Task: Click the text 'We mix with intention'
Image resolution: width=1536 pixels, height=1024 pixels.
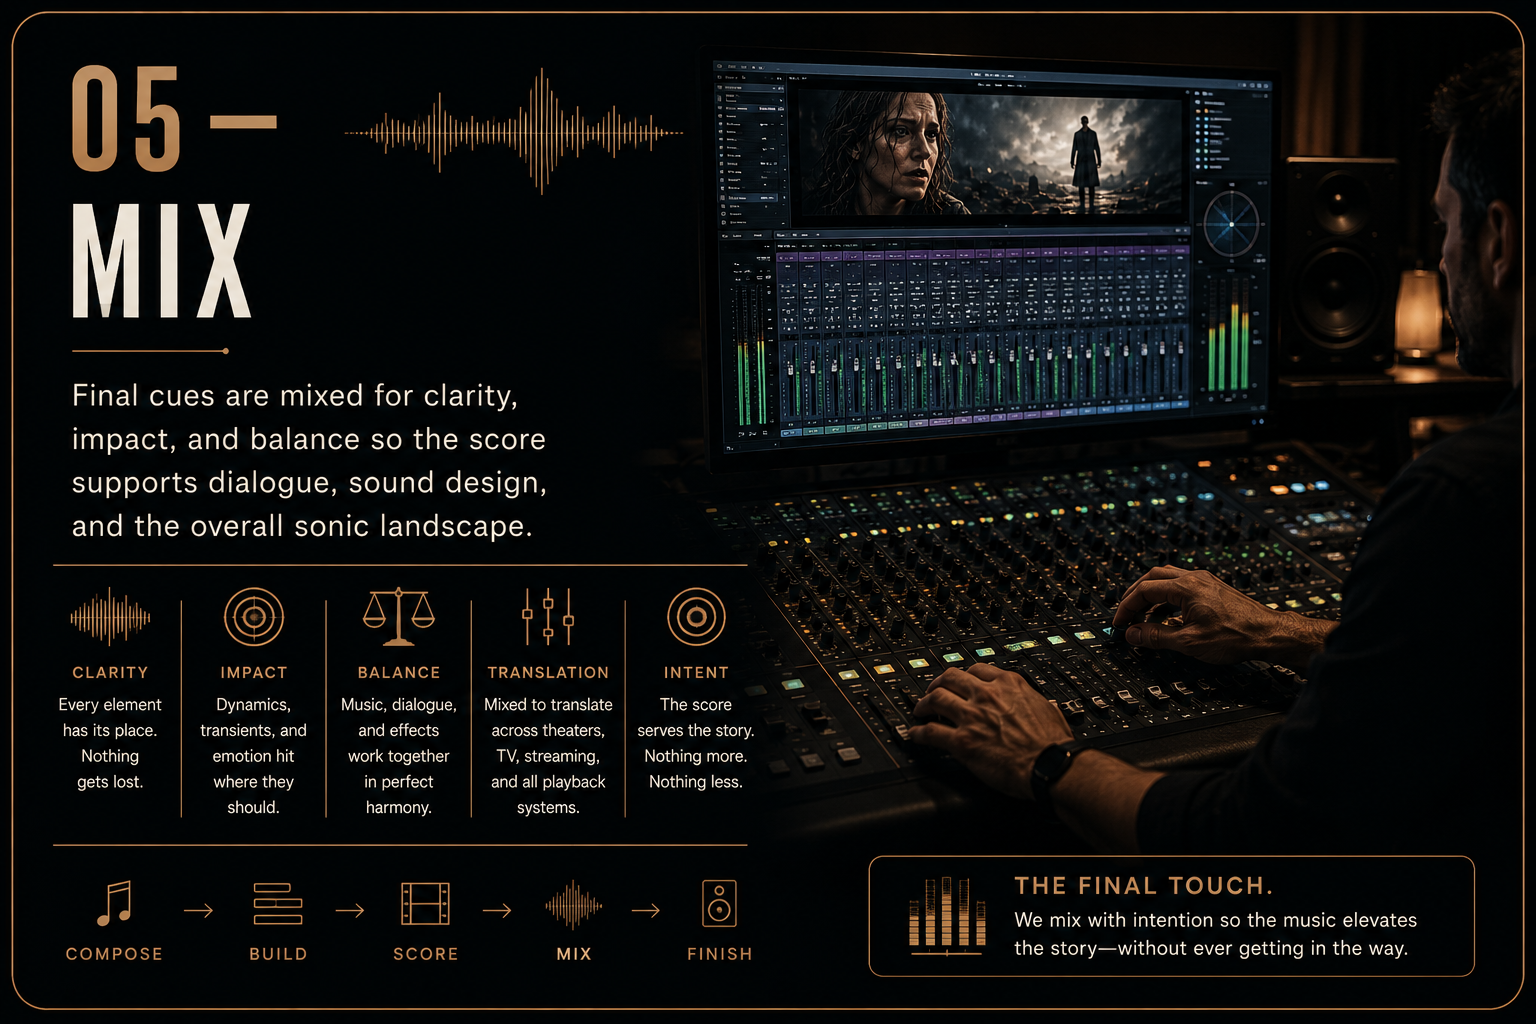Action: pos(1216,934)
